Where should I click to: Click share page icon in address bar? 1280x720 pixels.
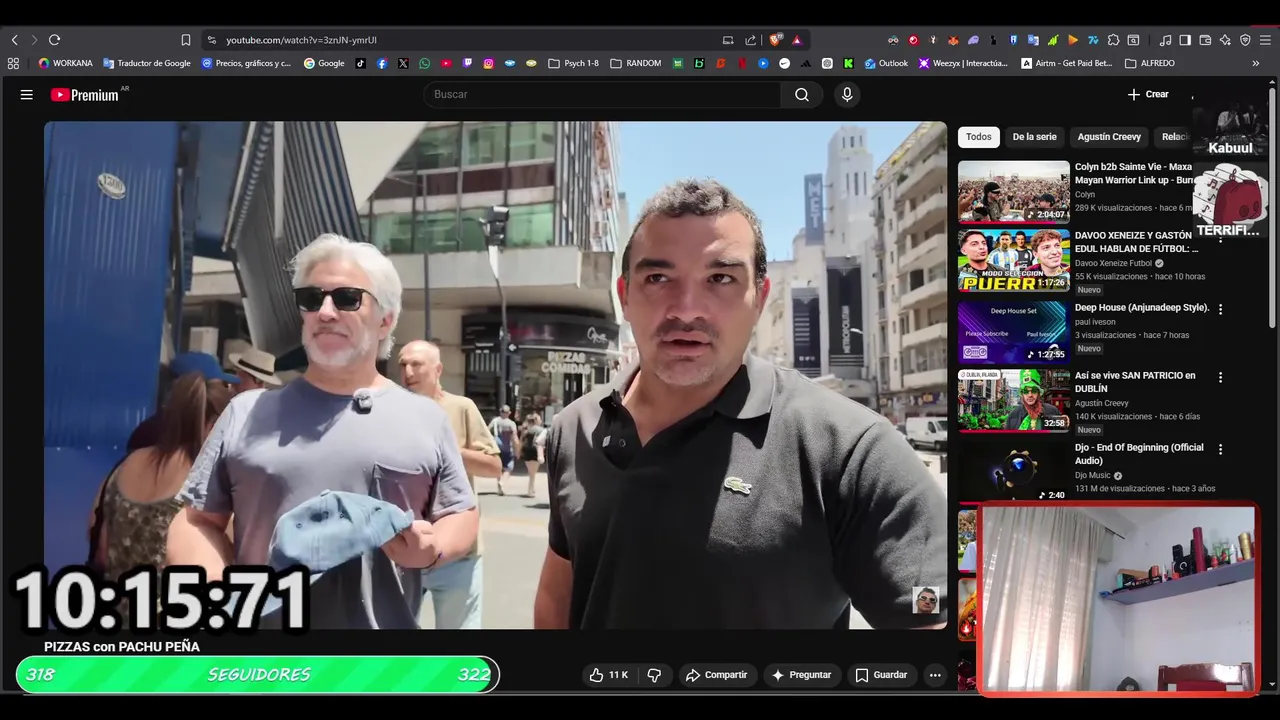coord(751,40)
